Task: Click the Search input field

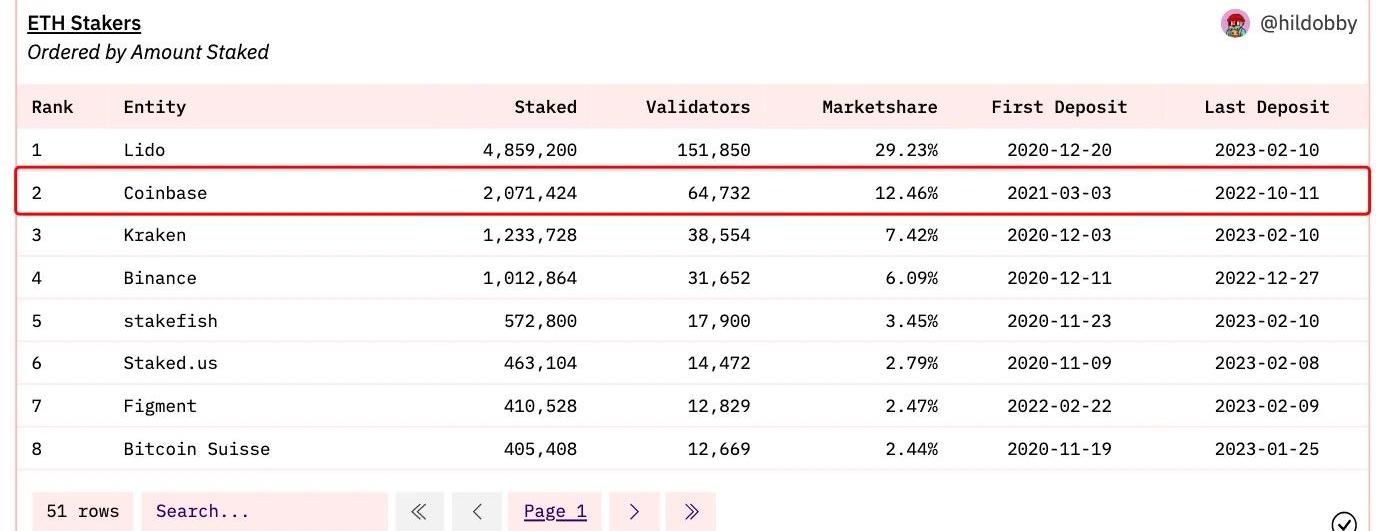Action: coord(263,511)
